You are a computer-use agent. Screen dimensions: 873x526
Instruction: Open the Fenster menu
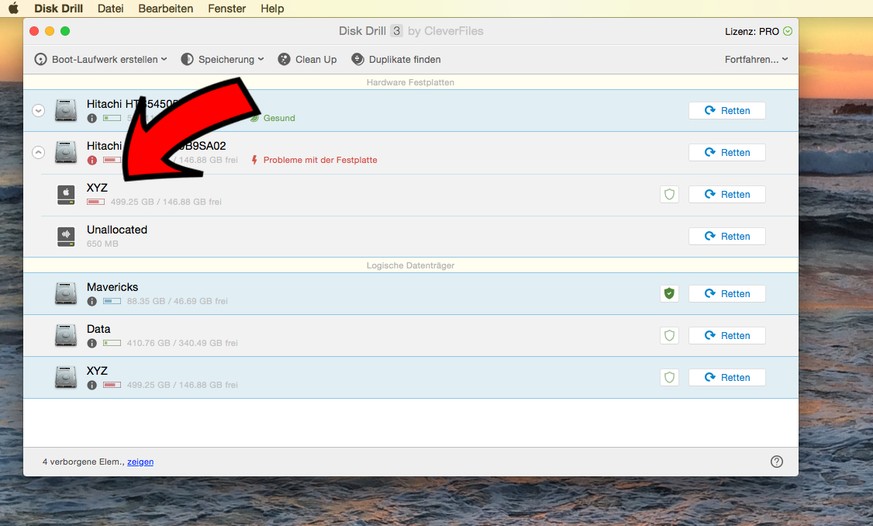point(227,8)
